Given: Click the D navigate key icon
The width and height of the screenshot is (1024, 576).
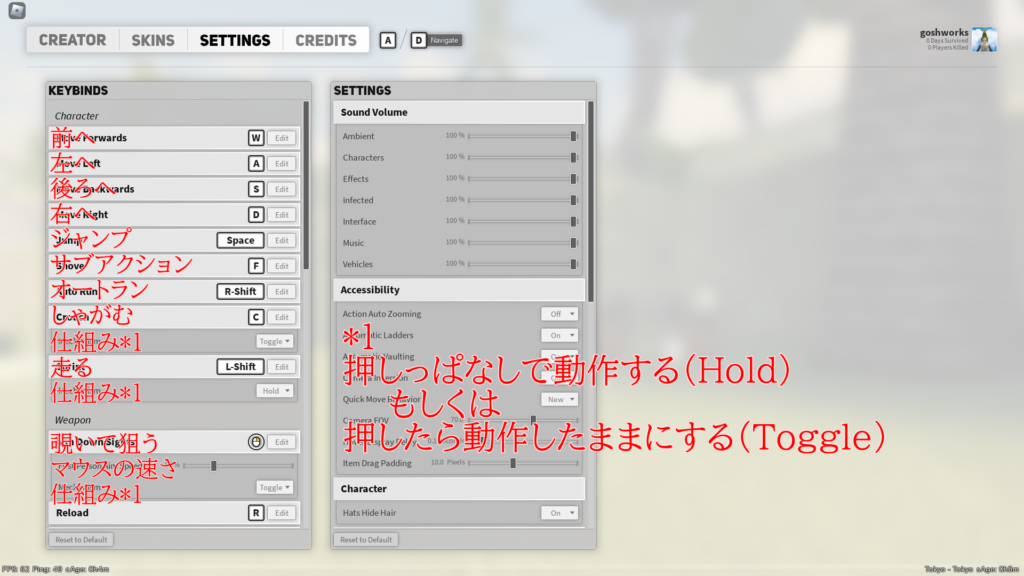Looking at the screenshot, I should [418, 40].
